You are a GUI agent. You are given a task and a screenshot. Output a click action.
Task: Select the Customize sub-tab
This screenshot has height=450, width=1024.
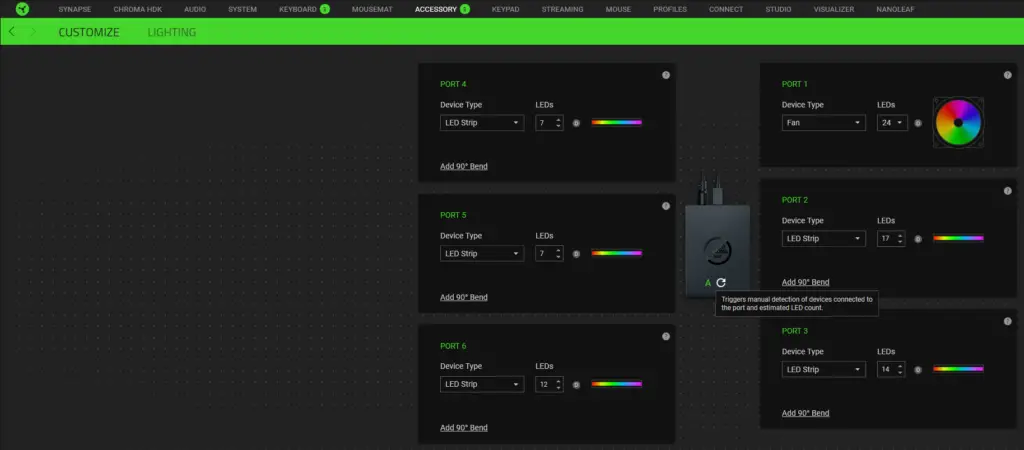coord(89,32)
